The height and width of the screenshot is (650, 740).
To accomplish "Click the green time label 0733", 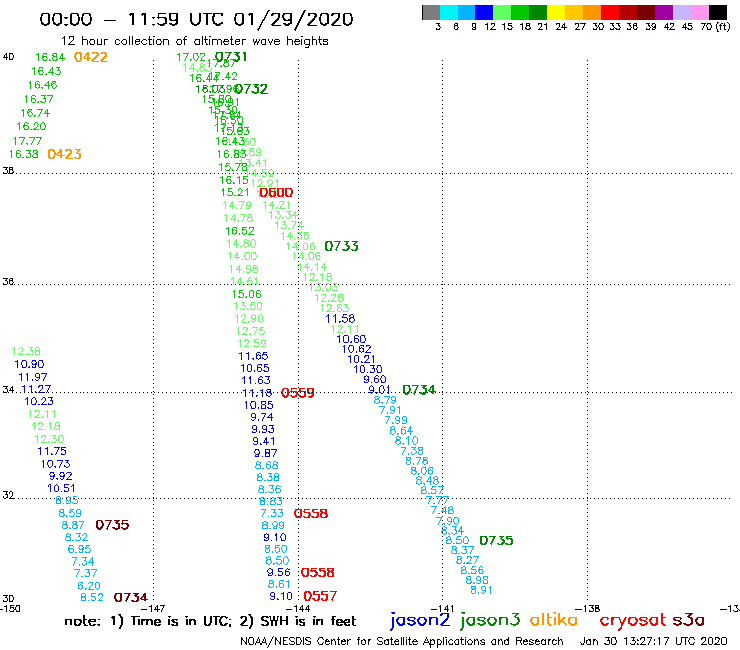I will 342,246.
